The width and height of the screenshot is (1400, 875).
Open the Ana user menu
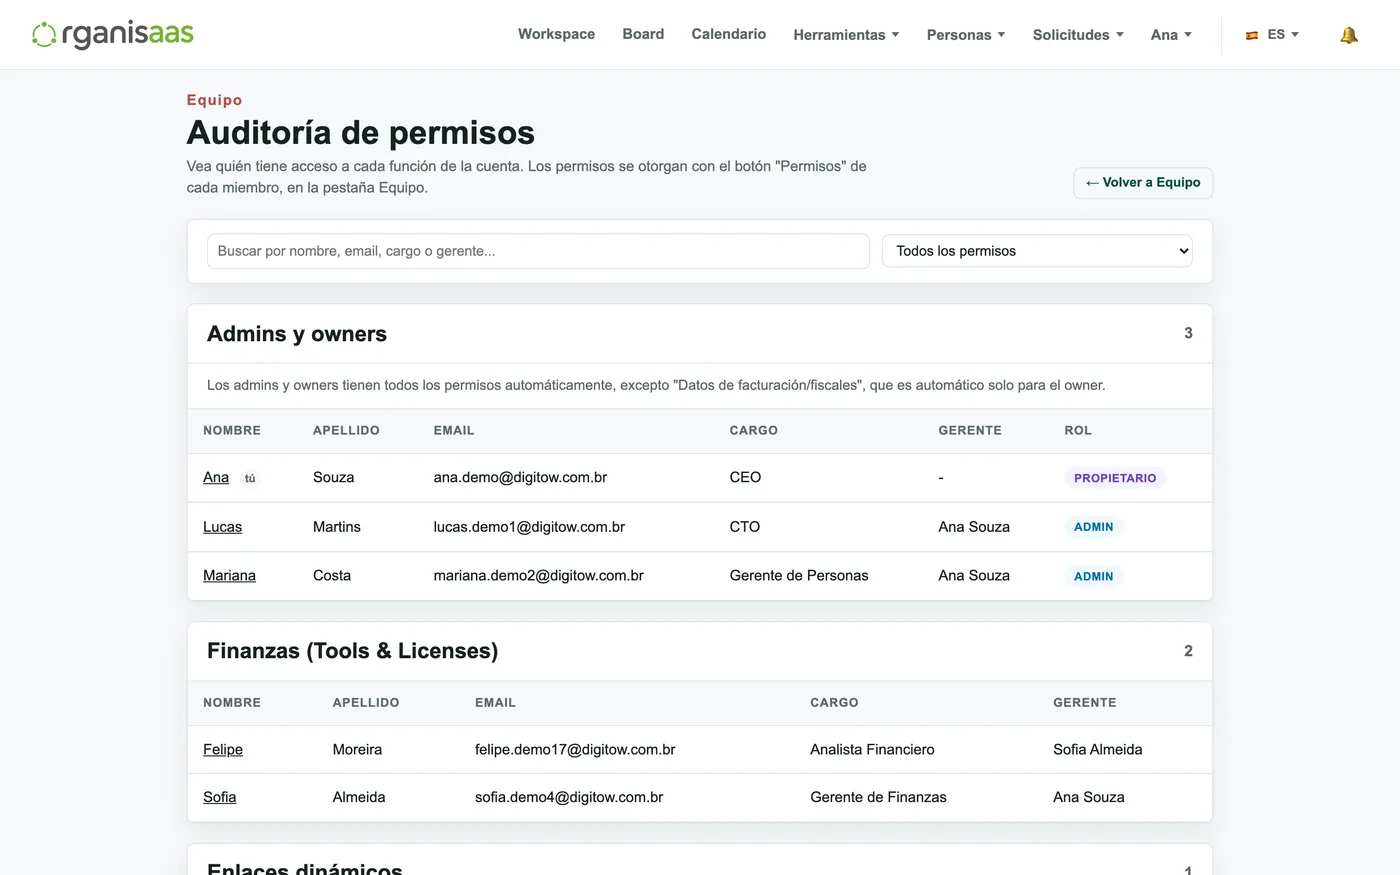click(x=1171, y=35)
